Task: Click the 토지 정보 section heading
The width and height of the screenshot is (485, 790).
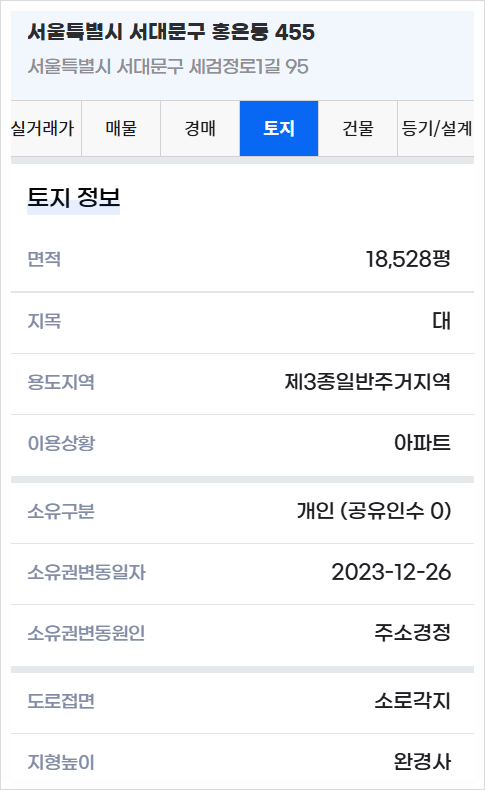Action: [x=74, y=197]
